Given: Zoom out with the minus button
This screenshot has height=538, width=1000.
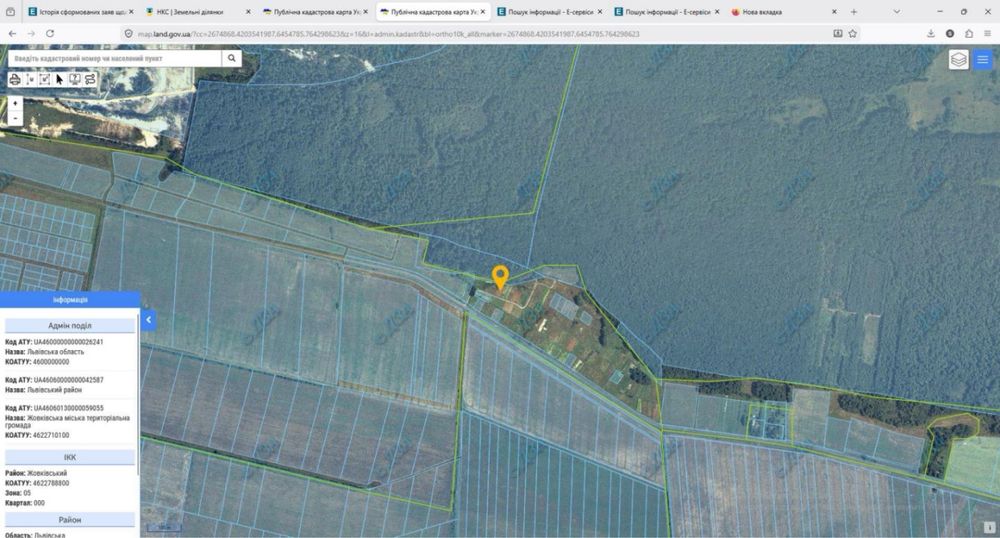Looking at the screenshot, I should (x=15, y=118).
